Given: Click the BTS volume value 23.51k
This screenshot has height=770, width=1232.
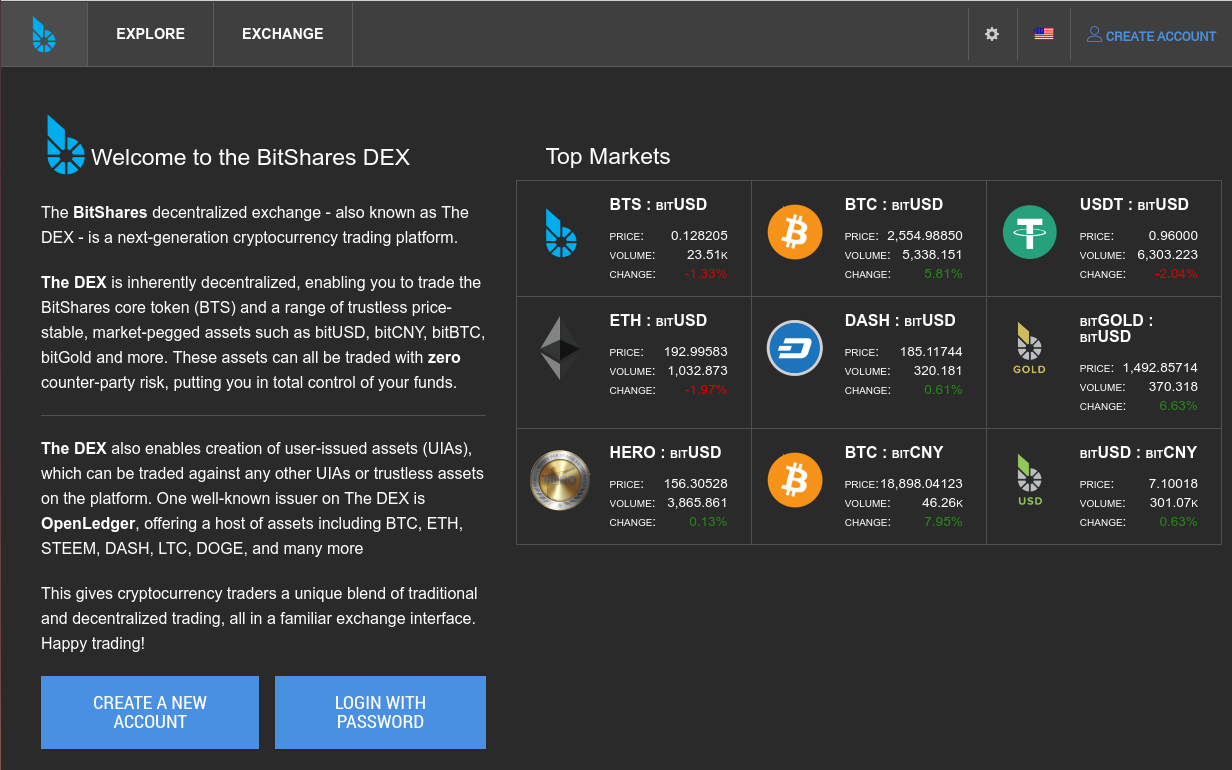Looking at the screenshot, I should tap(707, 255).
